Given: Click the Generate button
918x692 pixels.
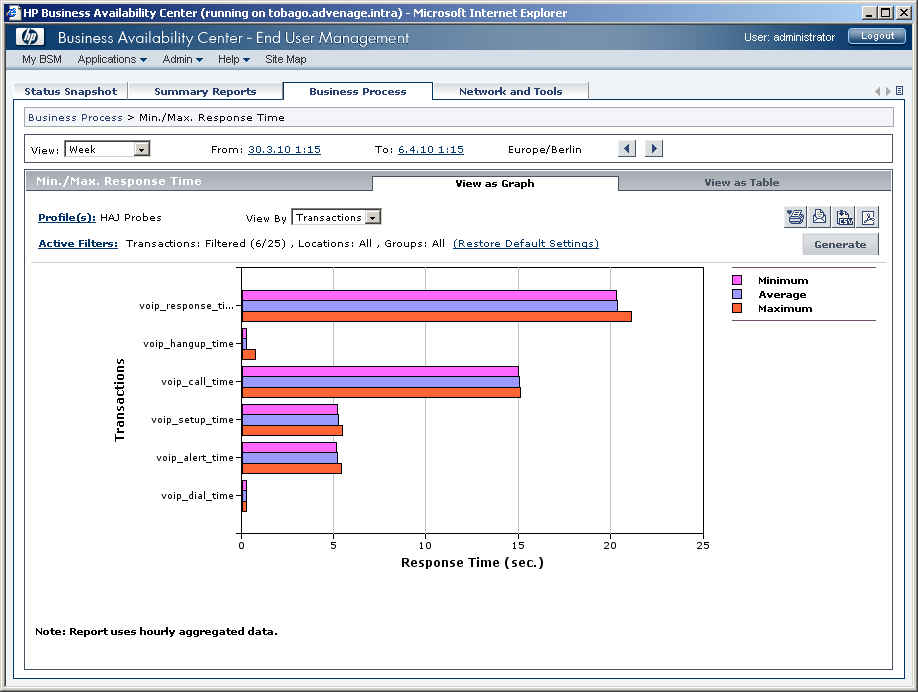Looking at the screenshot, I should pos(840,245).
